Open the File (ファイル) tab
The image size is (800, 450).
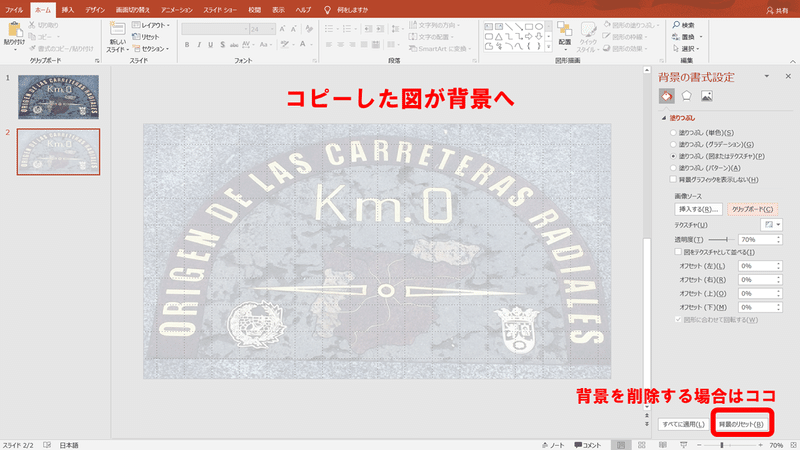click(14, 10)
